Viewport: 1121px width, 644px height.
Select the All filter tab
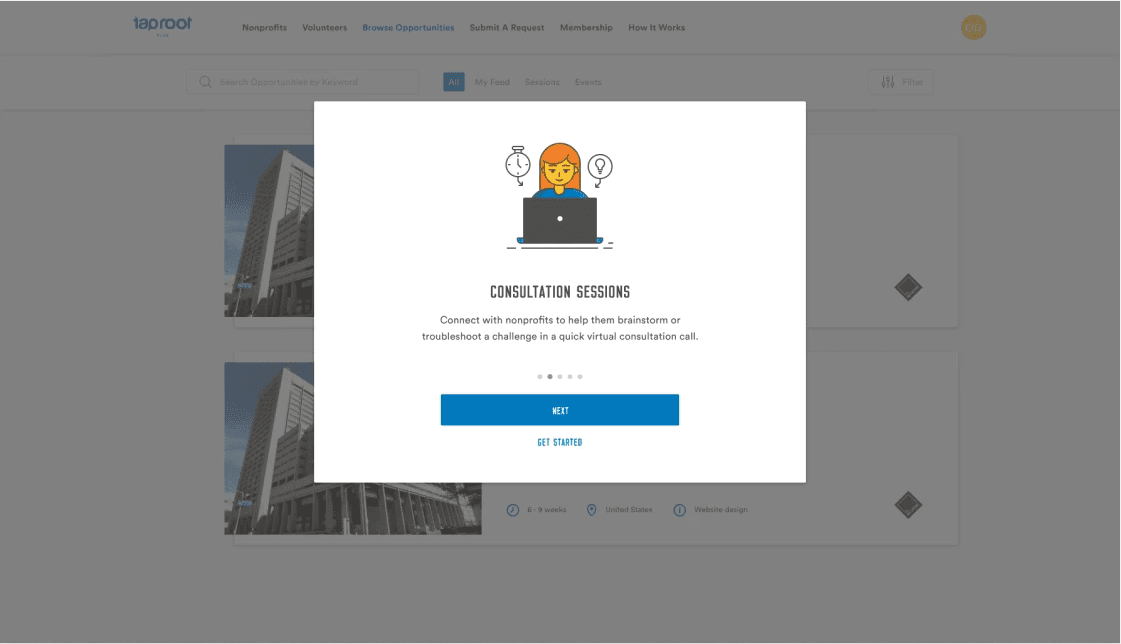tap(454, 82)
